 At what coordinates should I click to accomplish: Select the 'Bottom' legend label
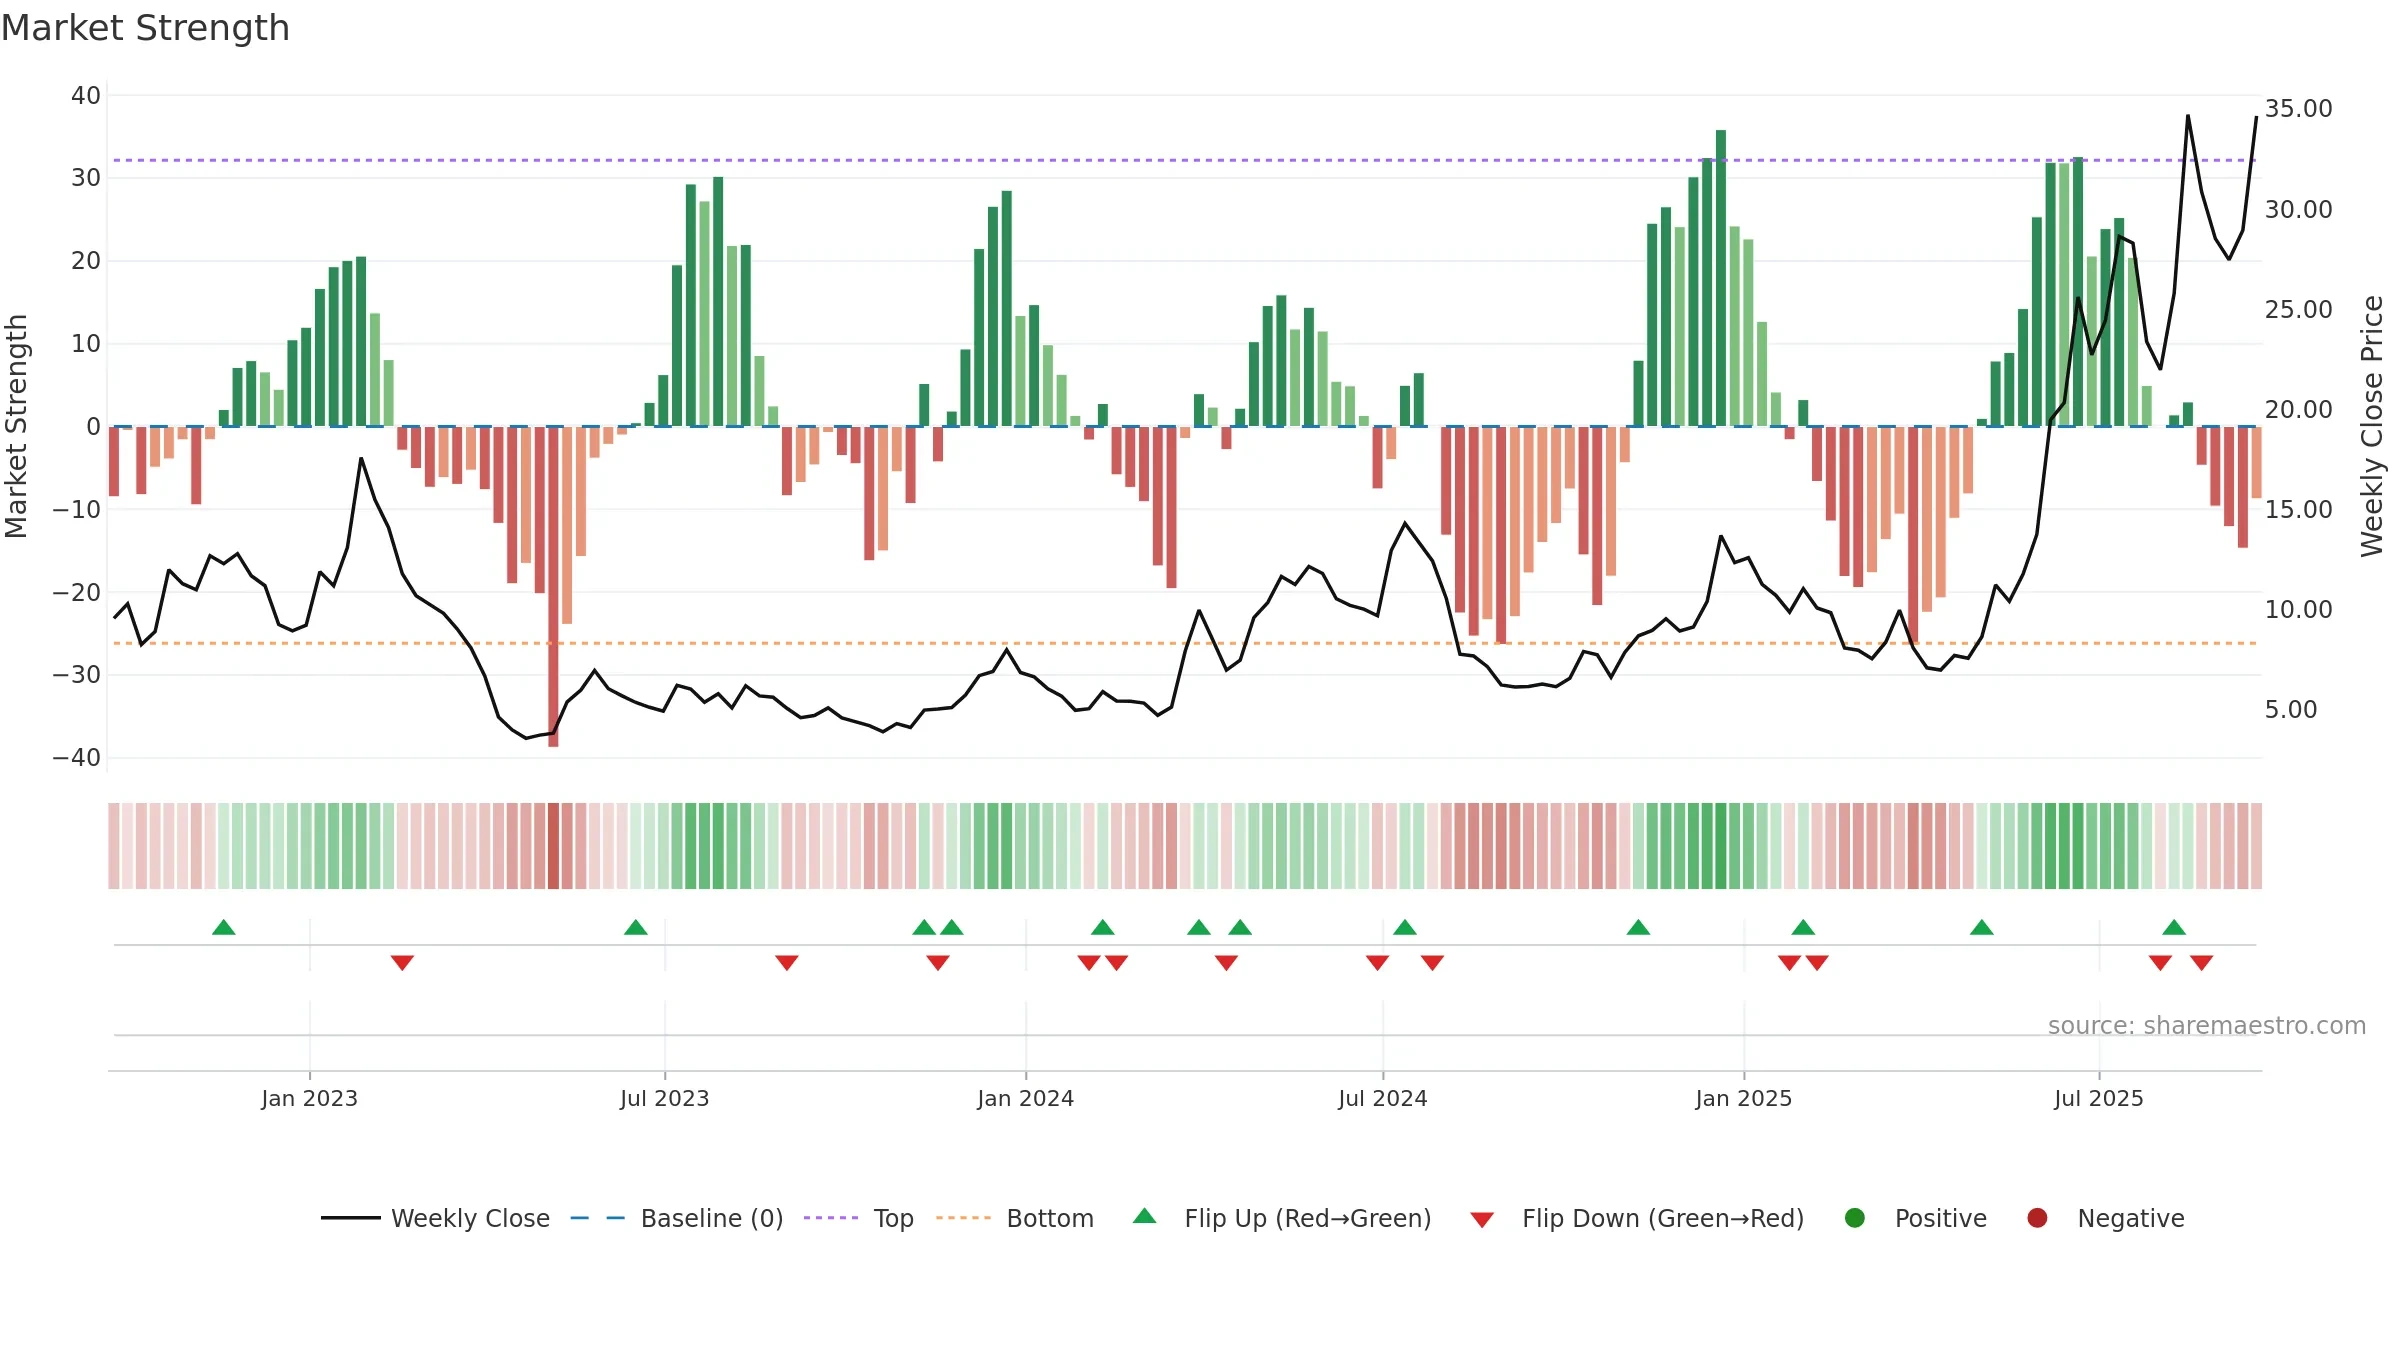point(1050,1219)
